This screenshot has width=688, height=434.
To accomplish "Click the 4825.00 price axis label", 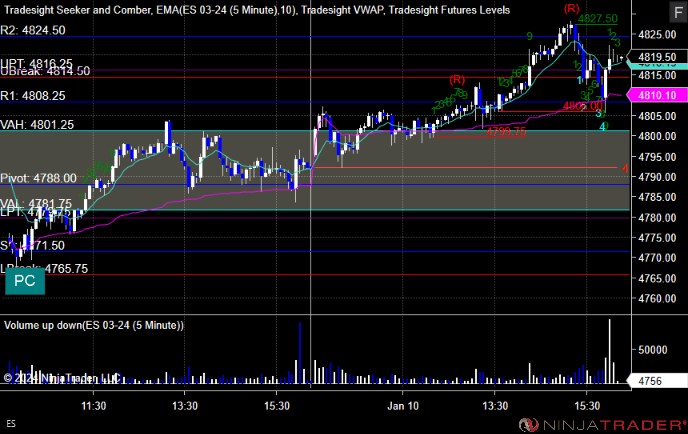I will point(657,35).
